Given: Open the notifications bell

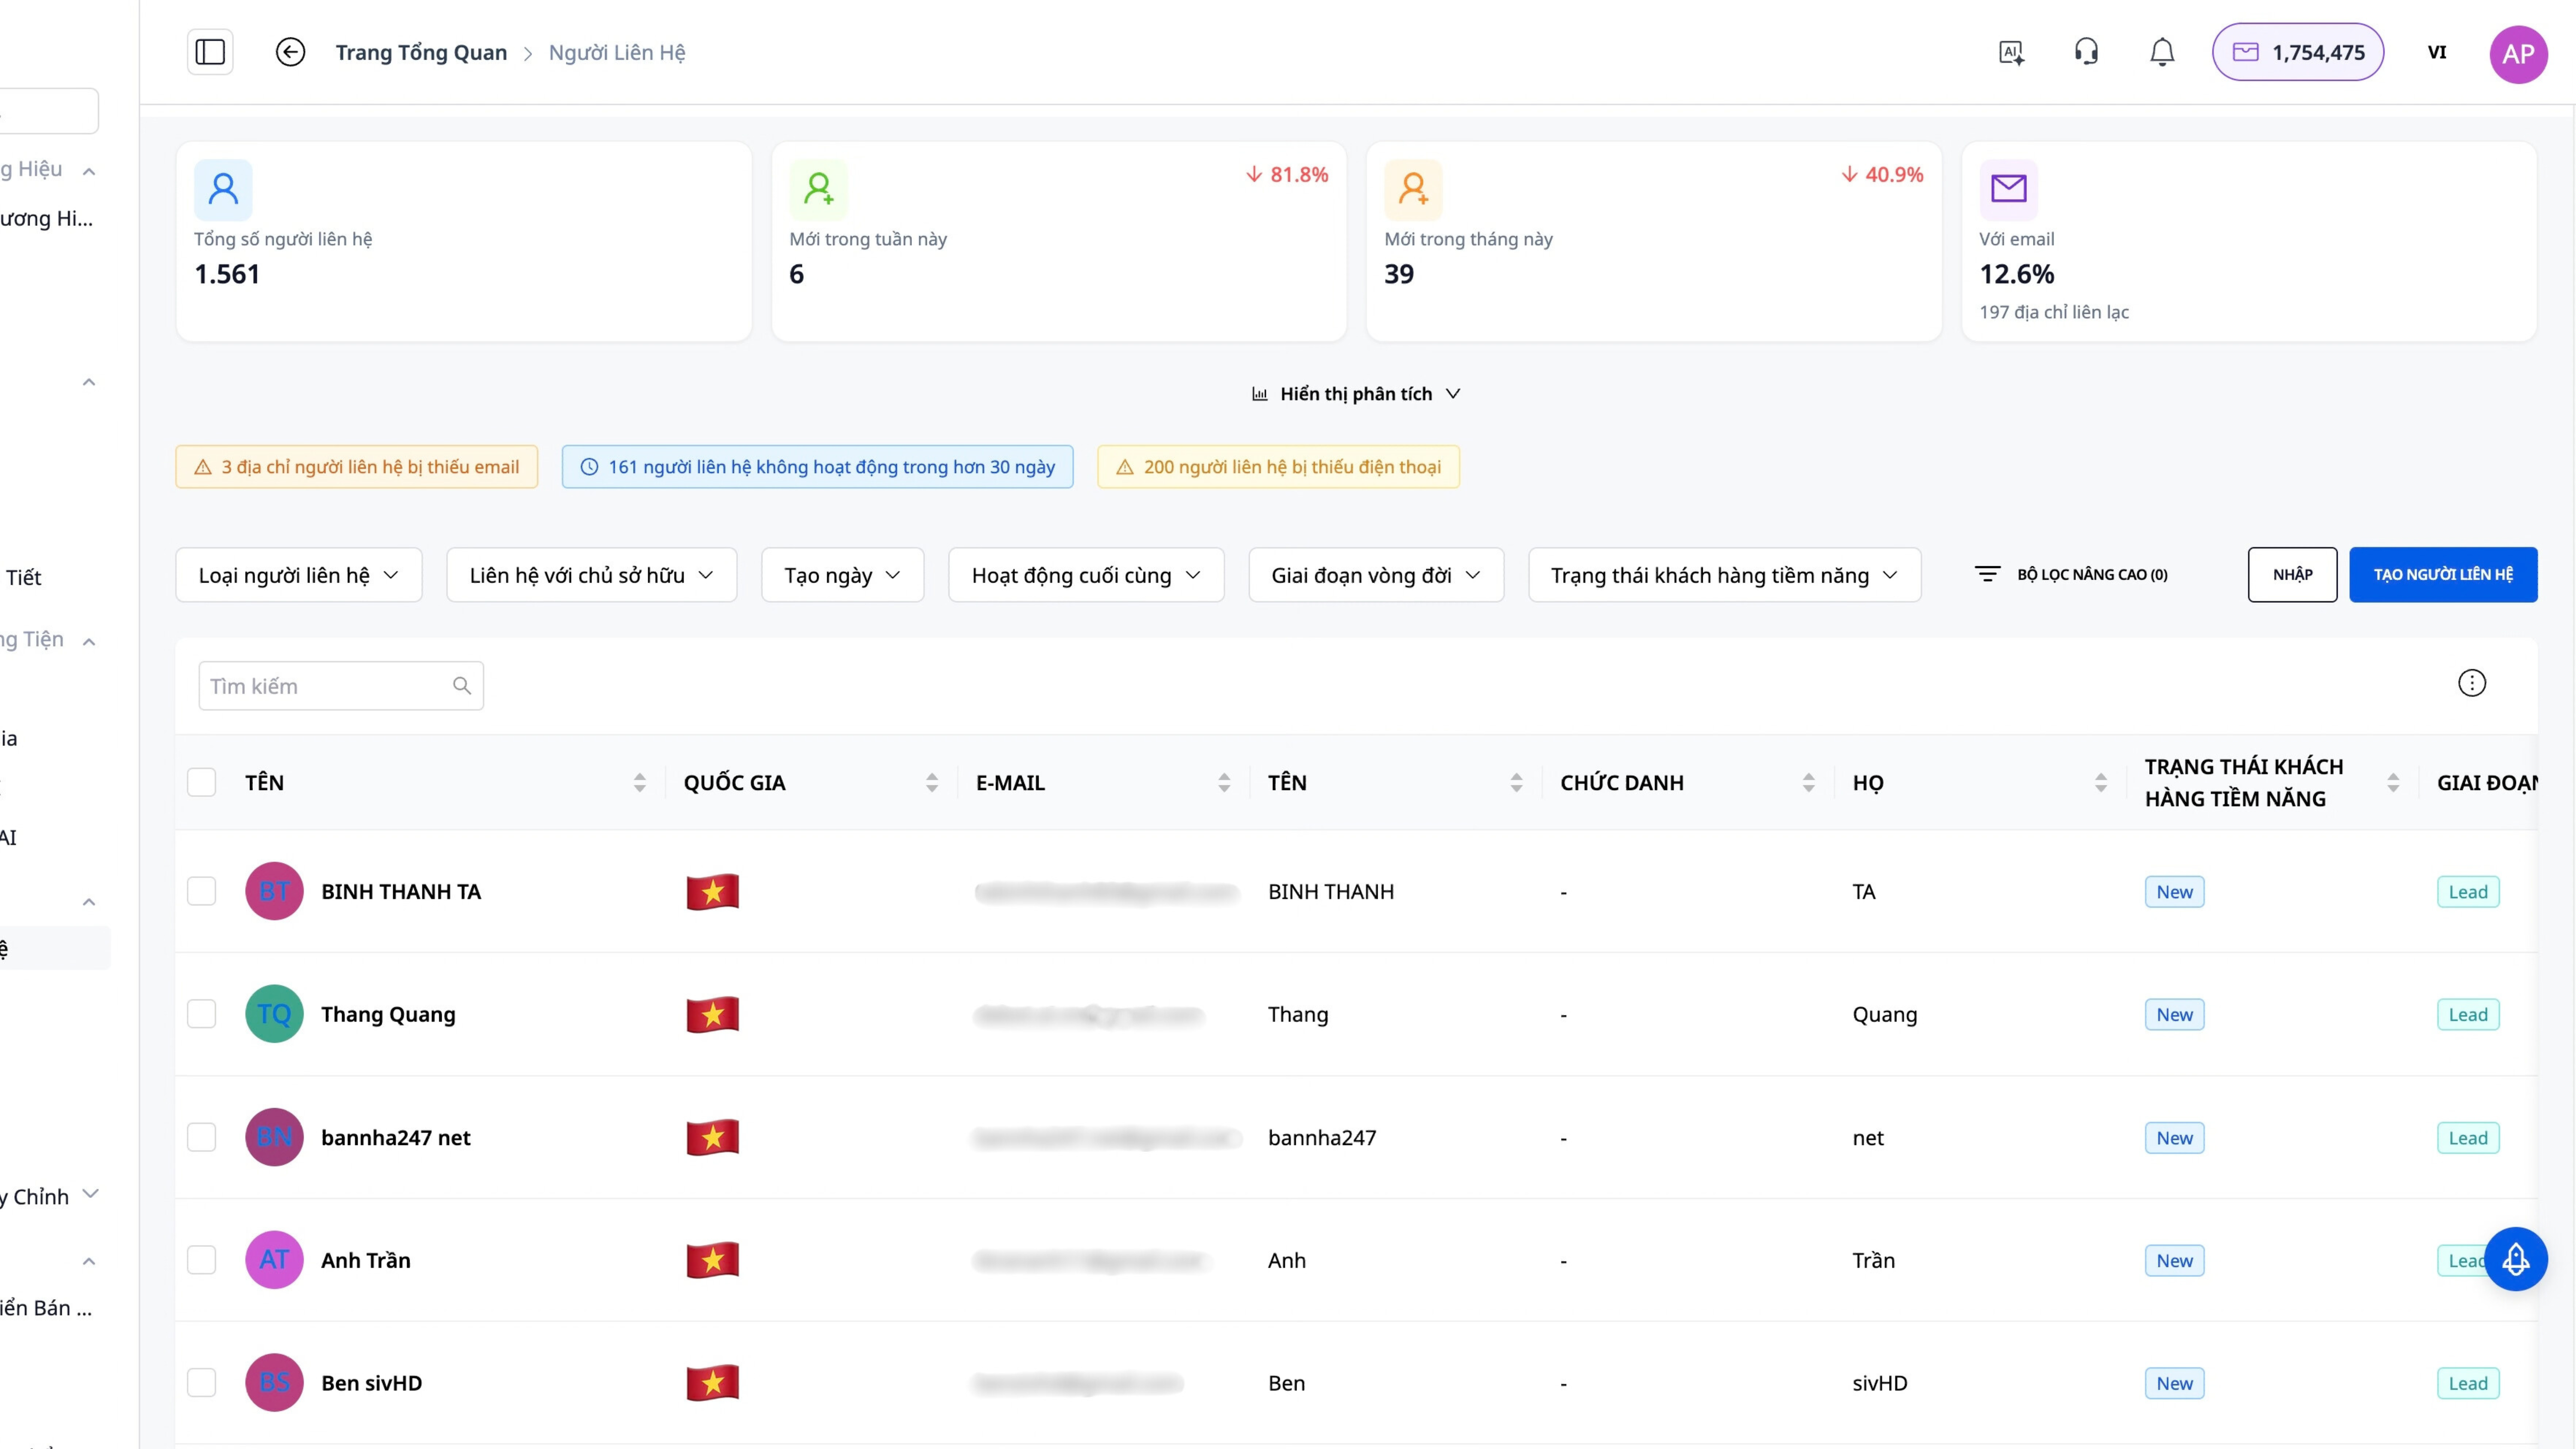Looking at the screenshot, I should point(2162,52).
